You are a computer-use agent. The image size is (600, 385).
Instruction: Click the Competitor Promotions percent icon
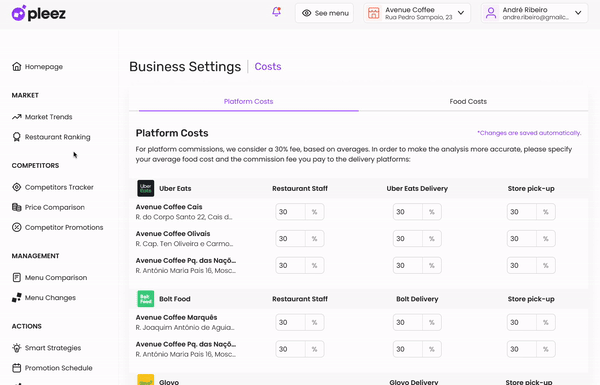16,227
